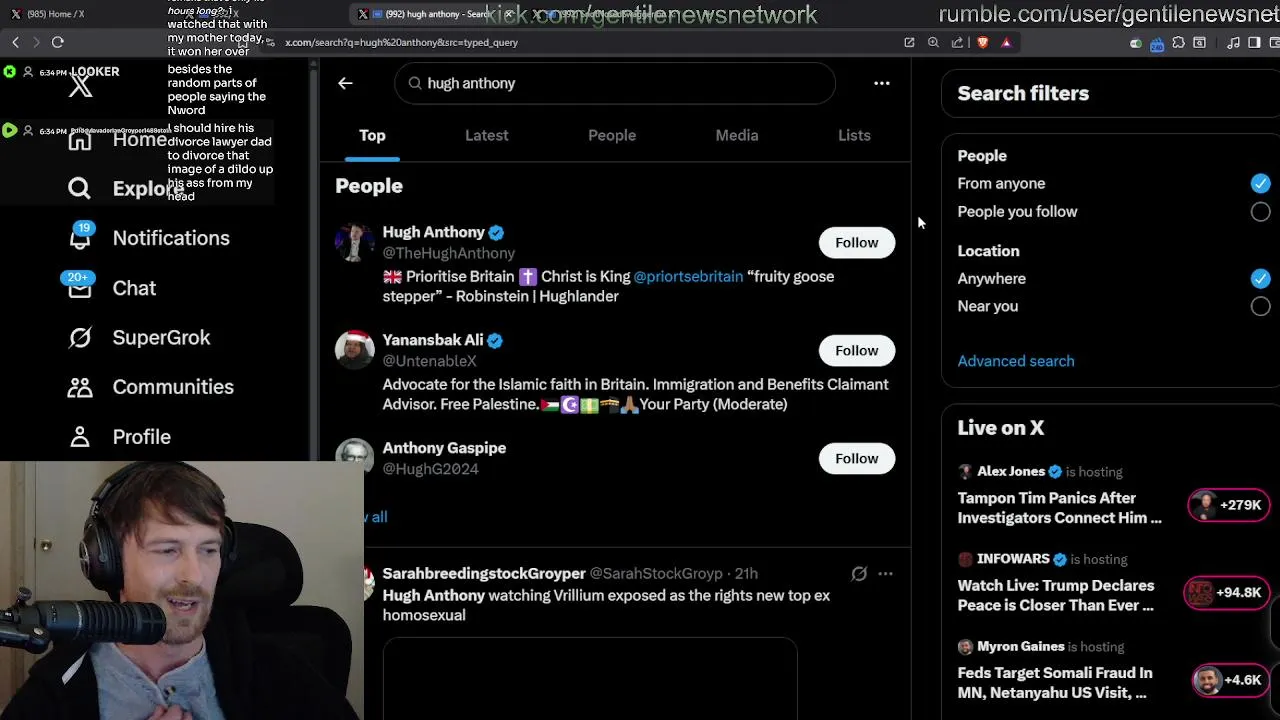1280x720 pixels.
Task: Open Anthony Gaspipe's profile name
Action: [444, 448]
